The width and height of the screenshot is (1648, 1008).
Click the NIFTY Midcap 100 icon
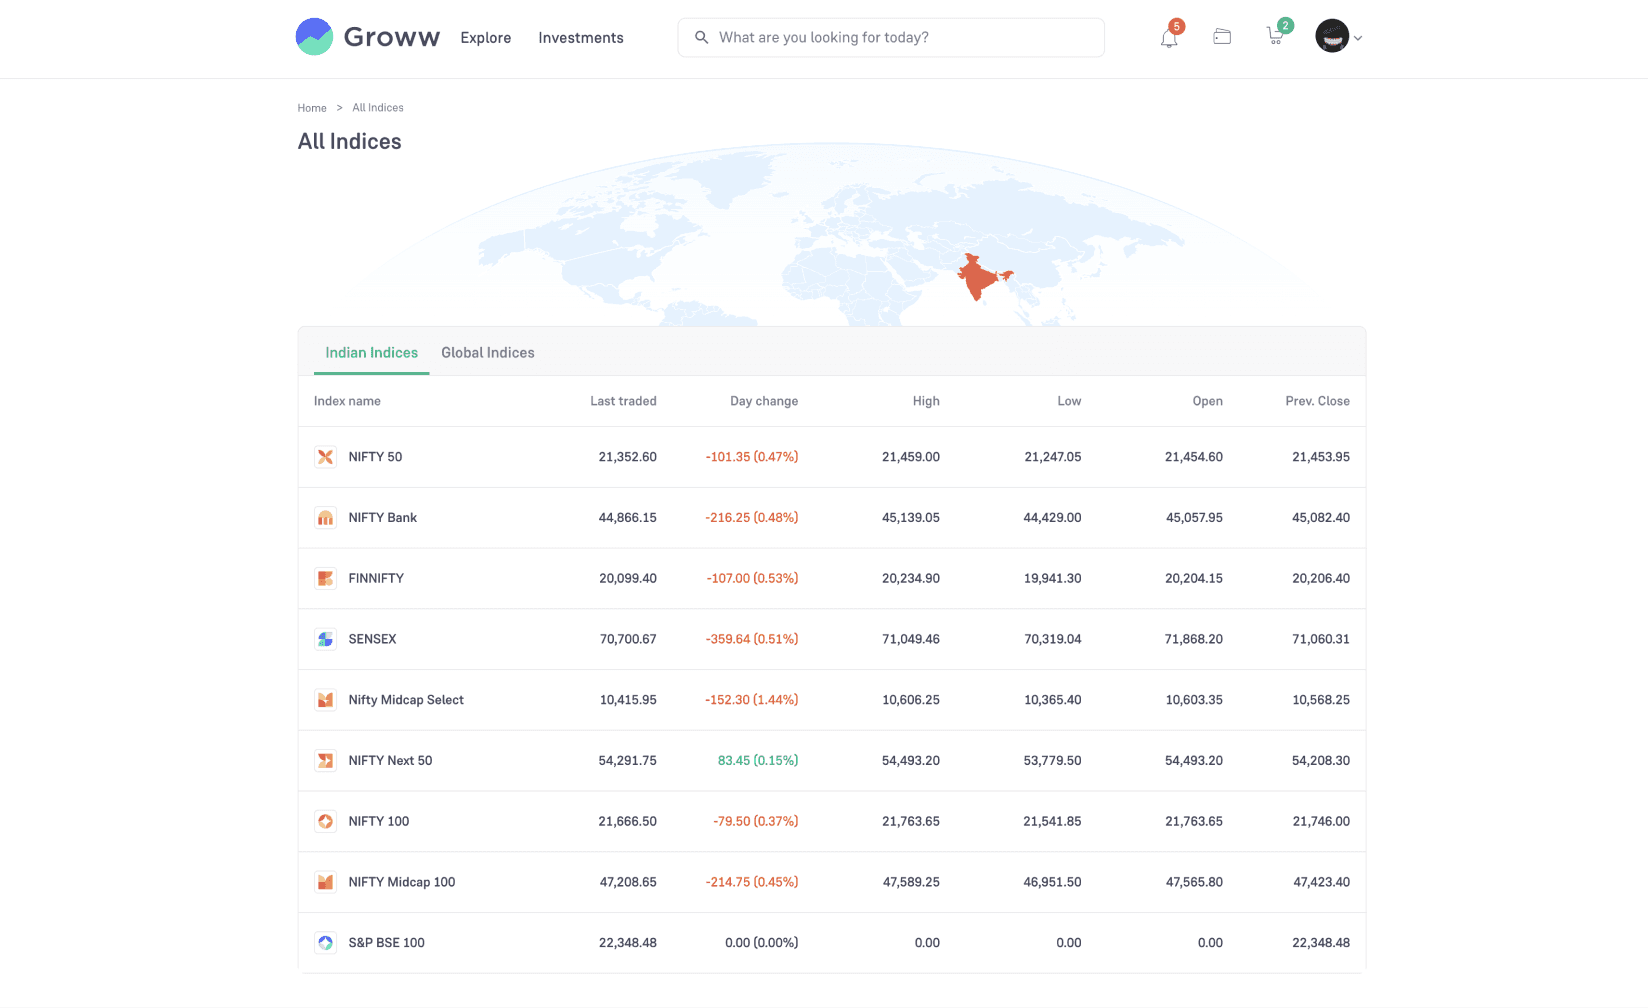[x=325, y=882]
